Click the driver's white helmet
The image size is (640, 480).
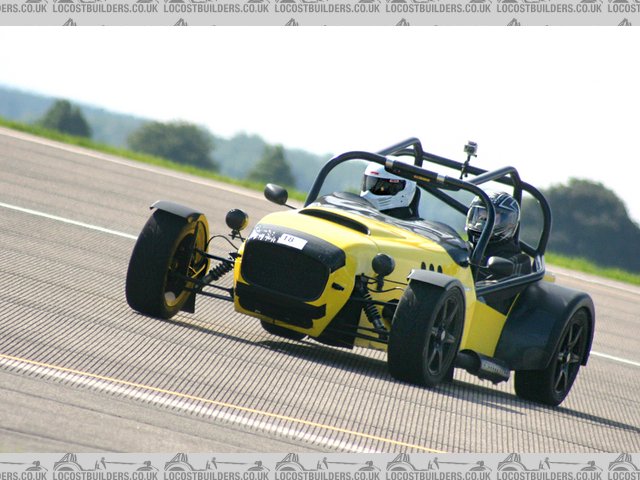387,187
